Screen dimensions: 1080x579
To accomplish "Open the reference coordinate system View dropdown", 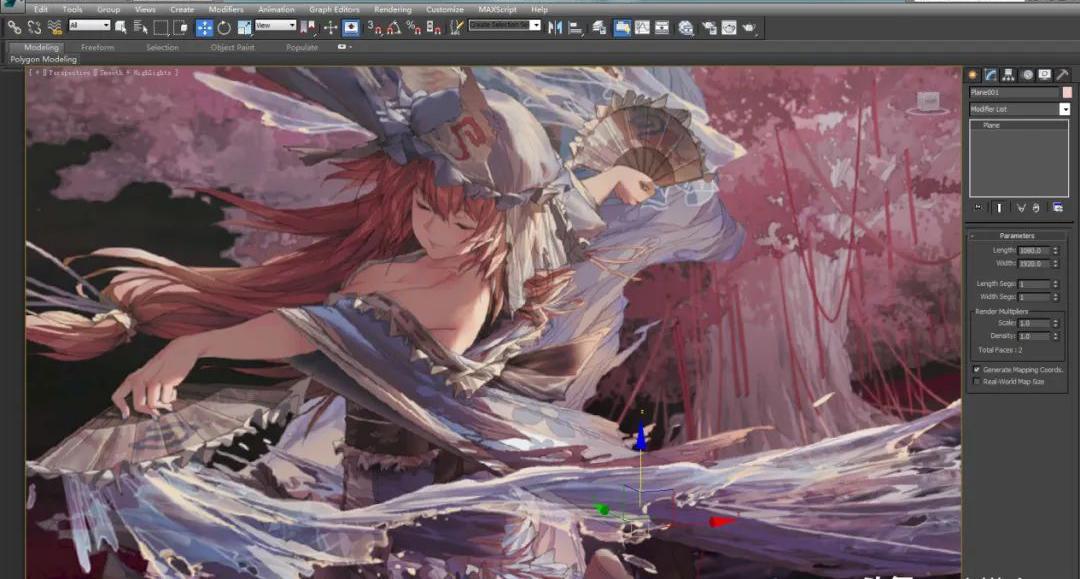I will [x=276, y=25].
